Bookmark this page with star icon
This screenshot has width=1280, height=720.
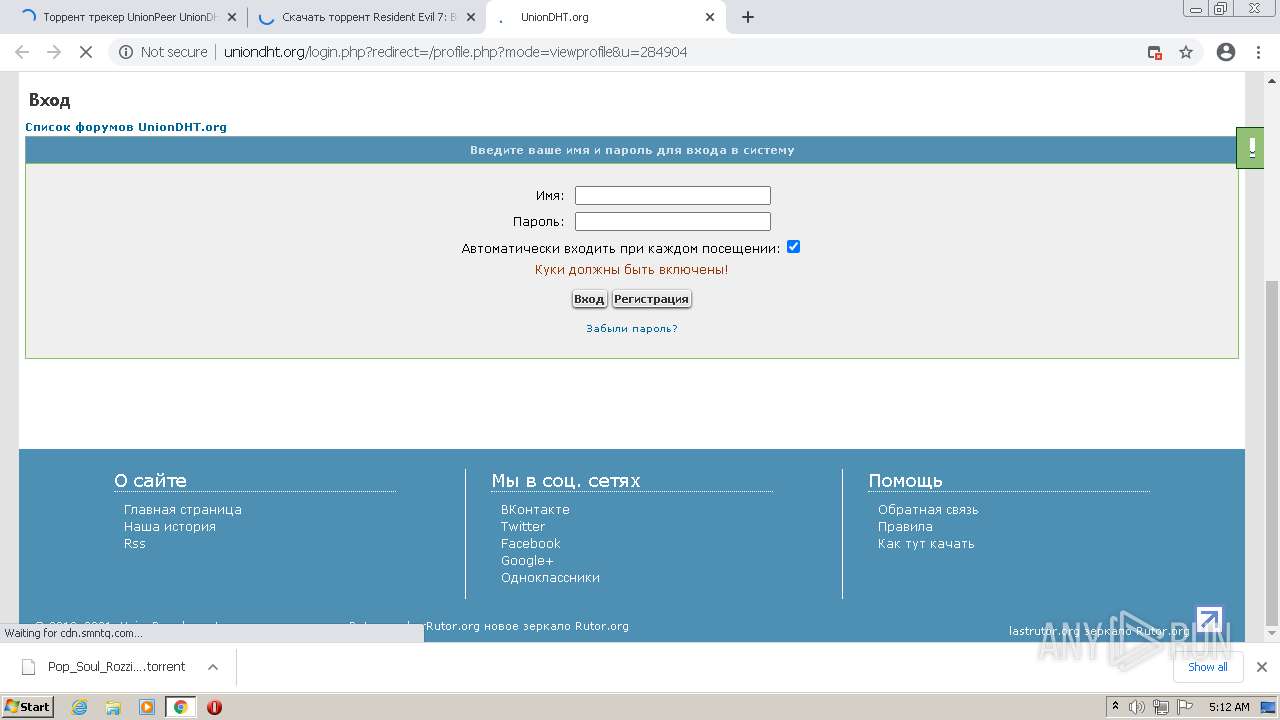tap(1186, 52)
